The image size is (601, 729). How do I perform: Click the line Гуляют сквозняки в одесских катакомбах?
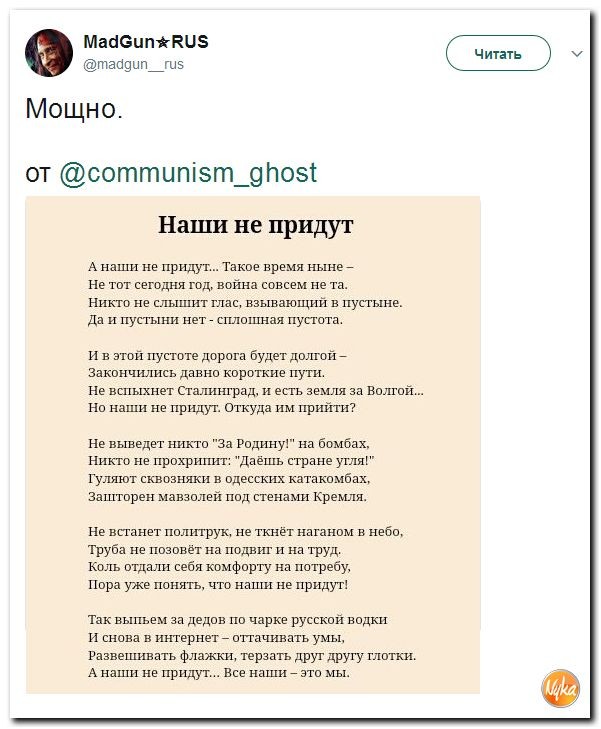click(x=229, y=478)
